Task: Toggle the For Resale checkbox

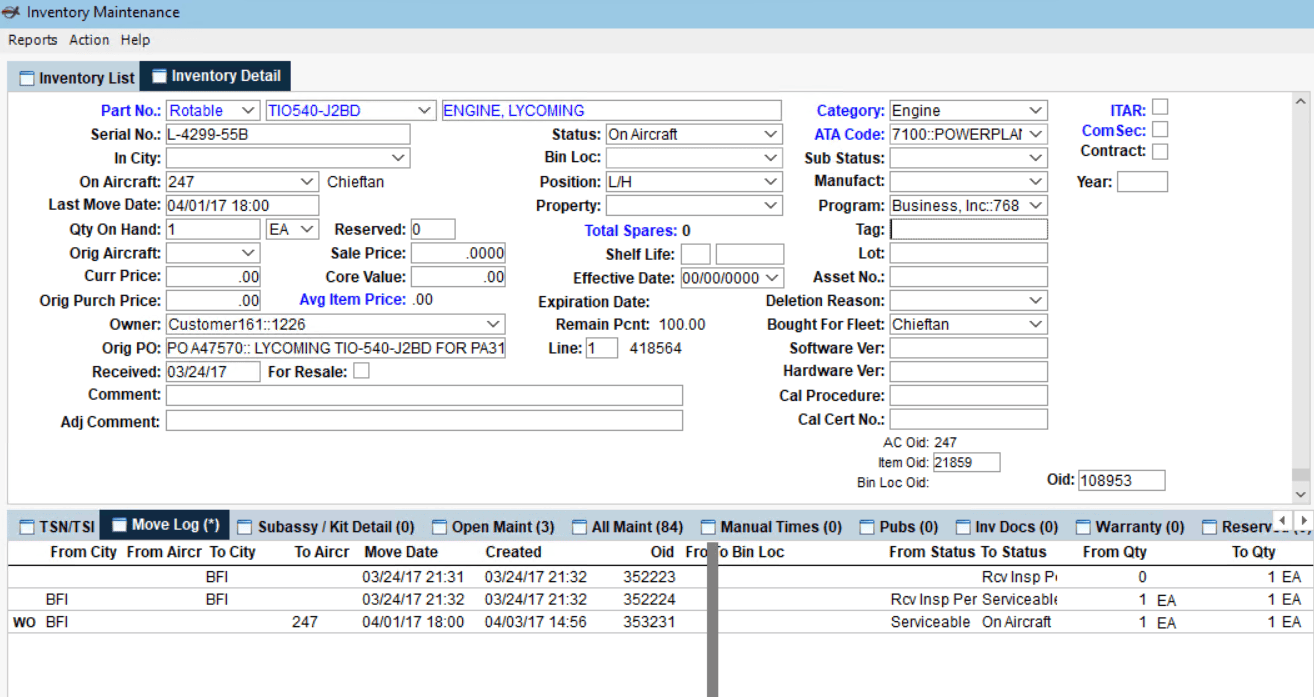Action: point(360,370)
